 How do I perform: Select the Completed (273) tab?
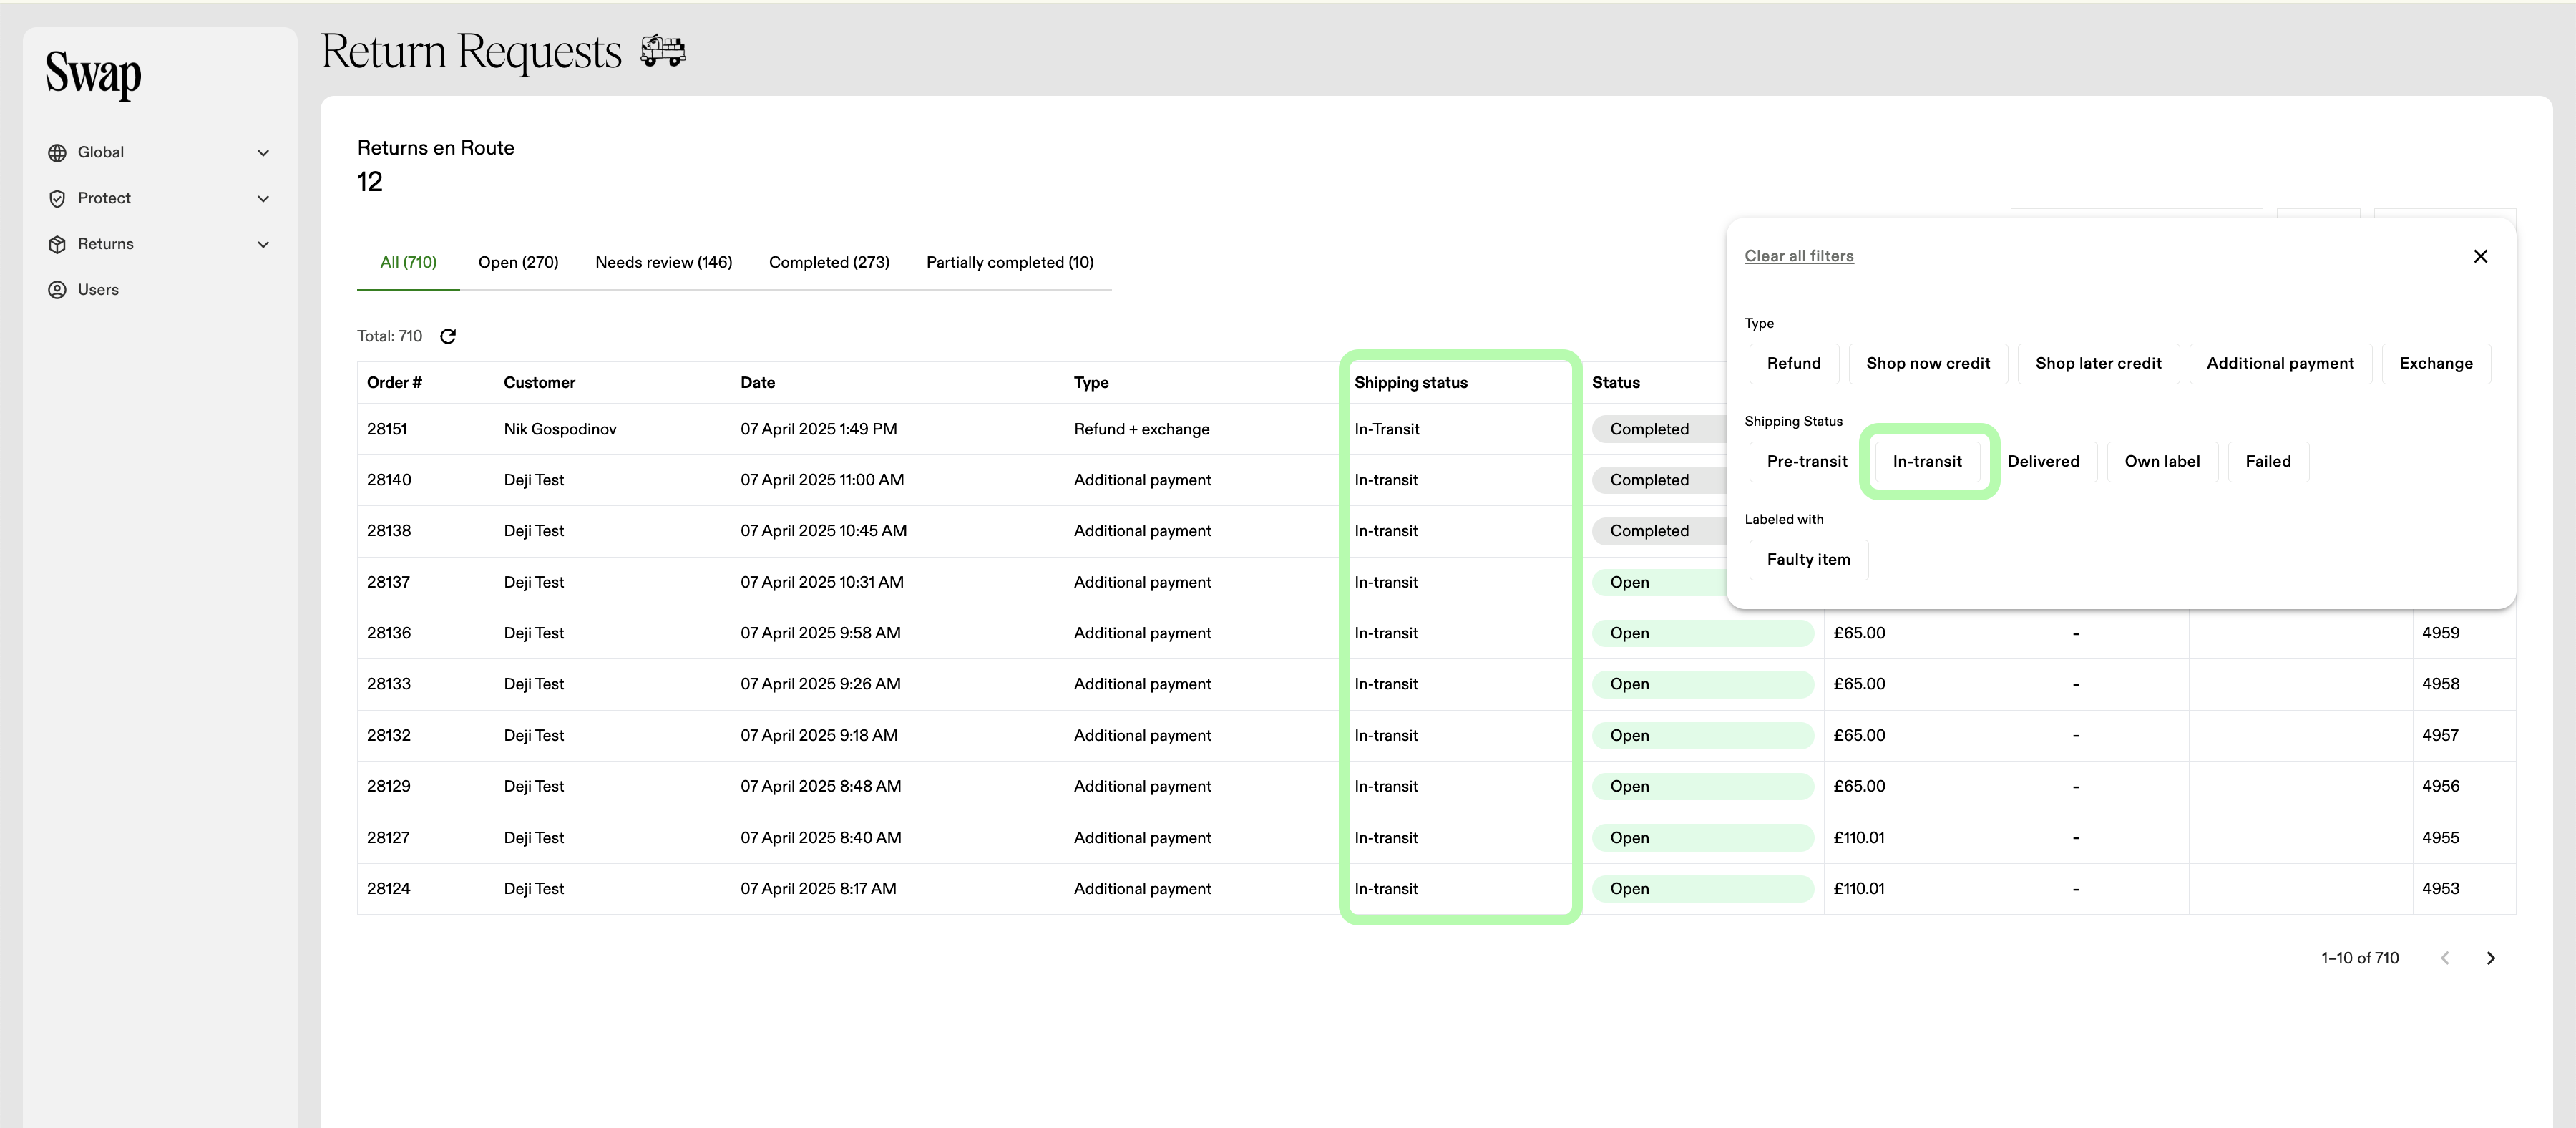point(829,262)
